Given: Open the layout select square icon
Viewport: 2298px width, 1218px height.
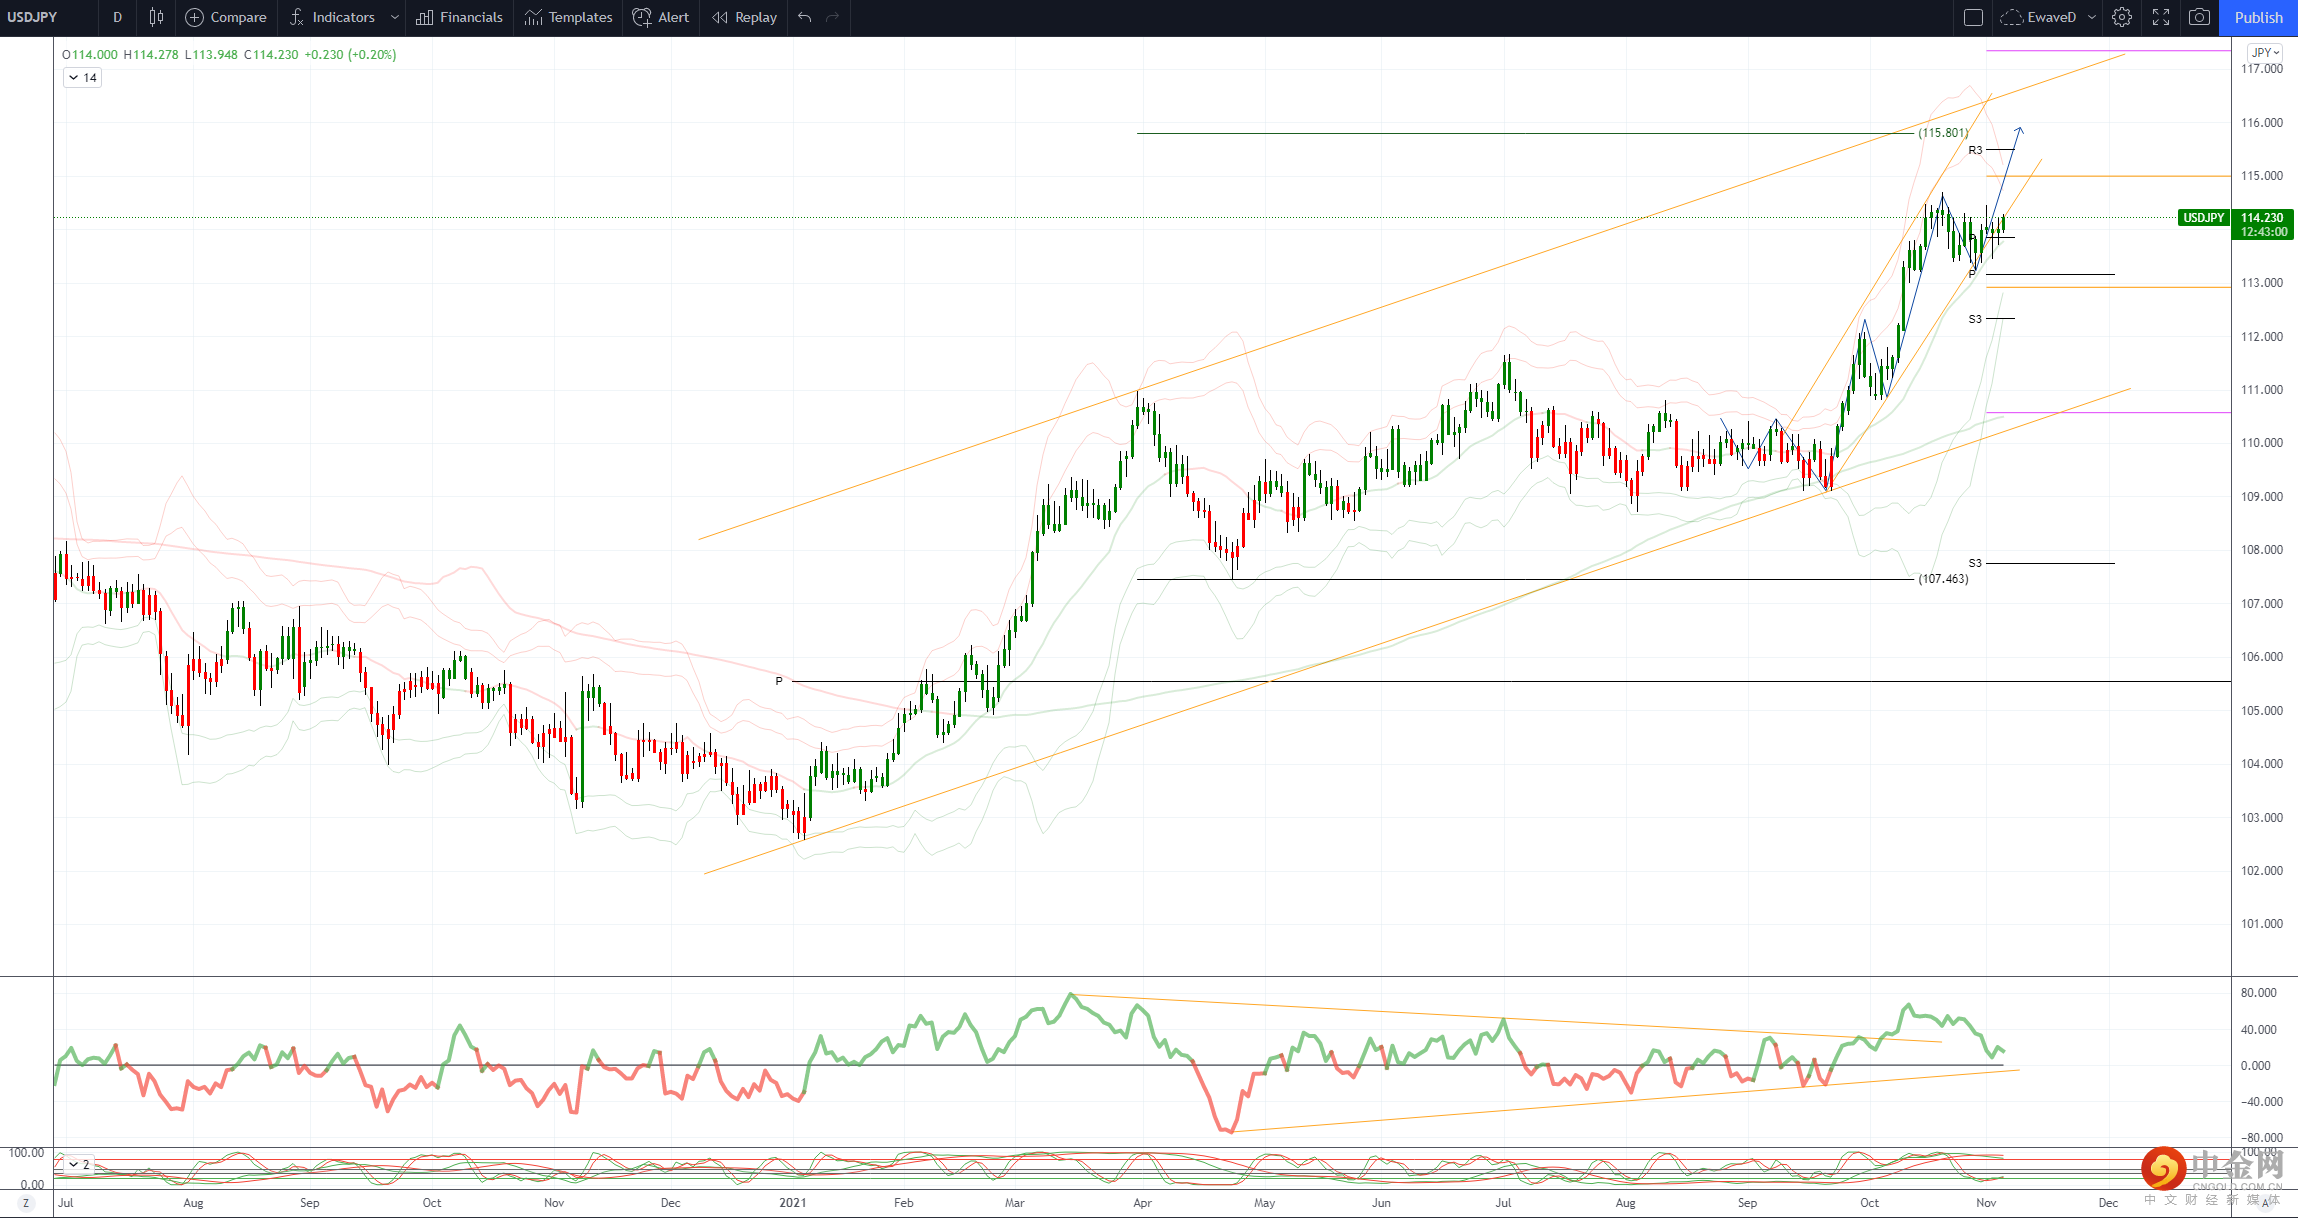Looking at the screenshot, I should (1973, 17).
